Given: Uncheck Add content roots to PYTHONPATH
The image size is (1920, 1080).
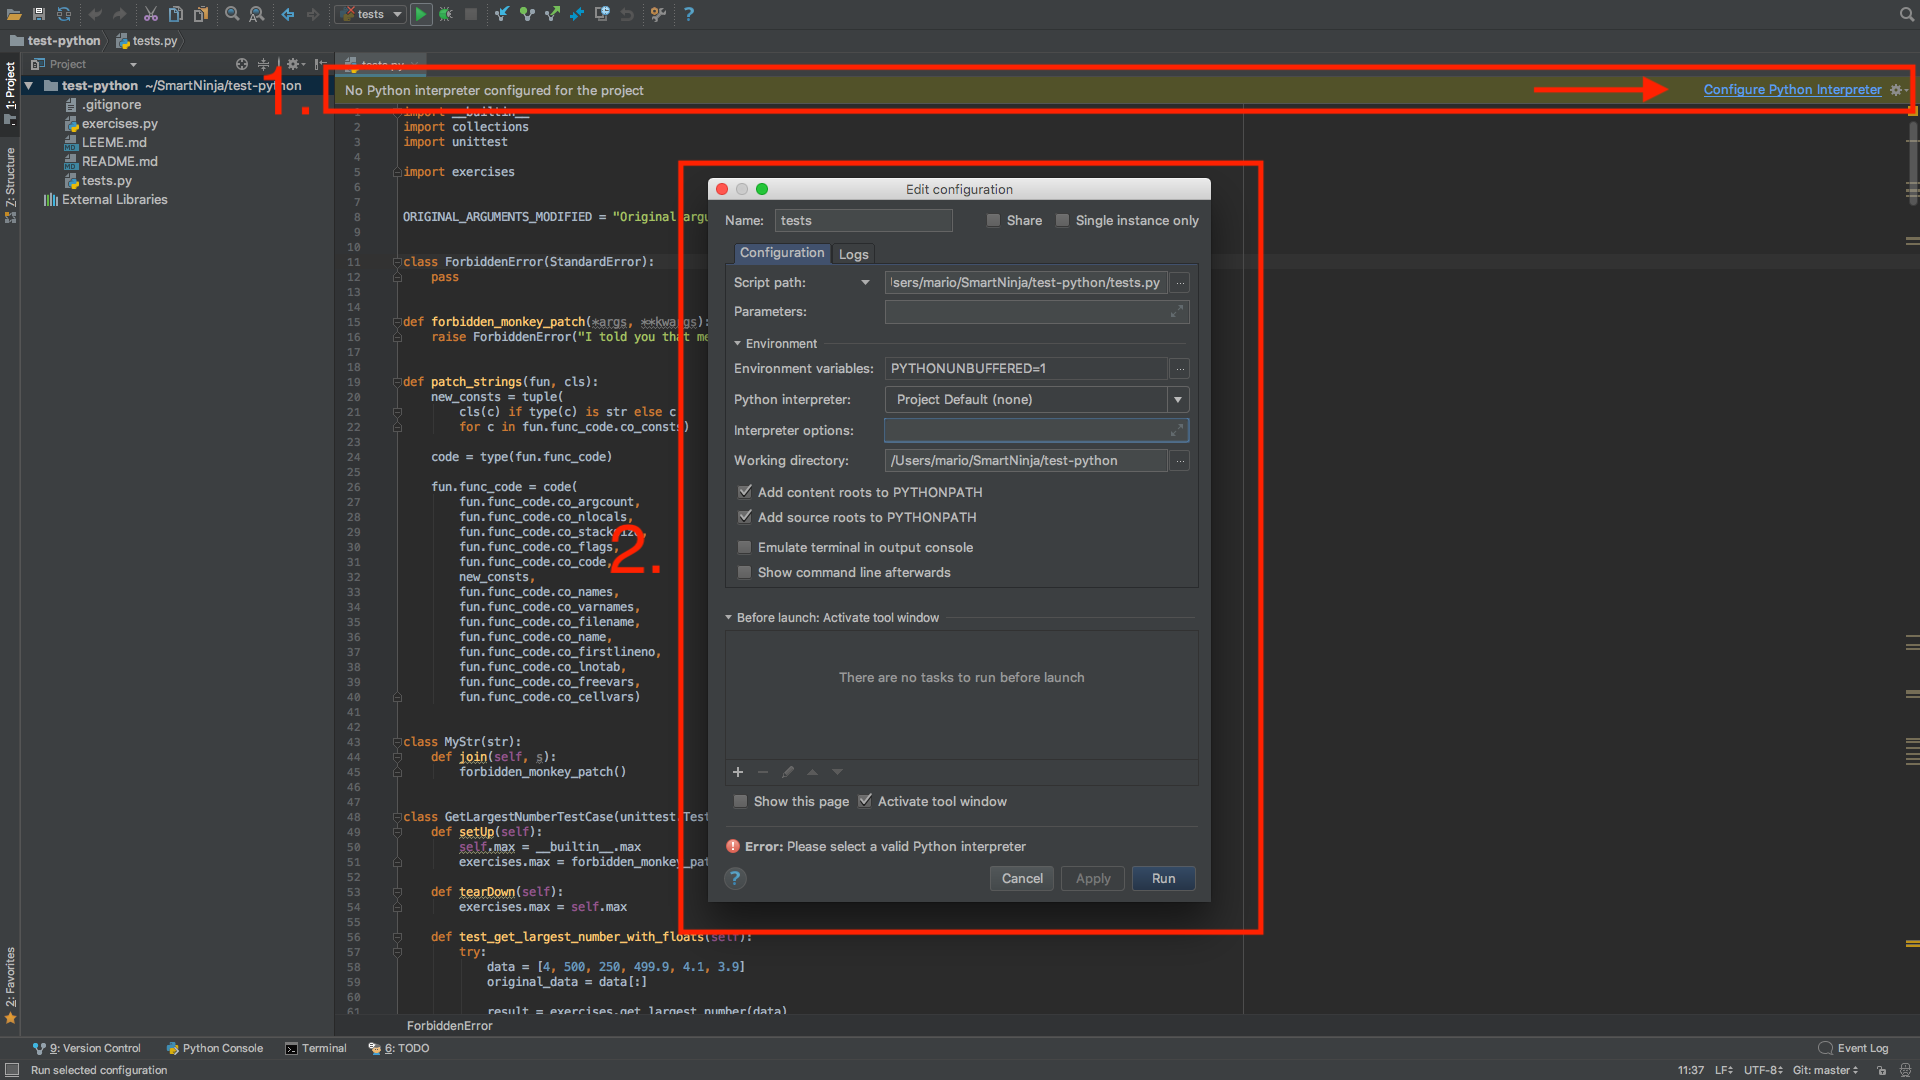Looking at the screenshot, I should tap(744, 492).
